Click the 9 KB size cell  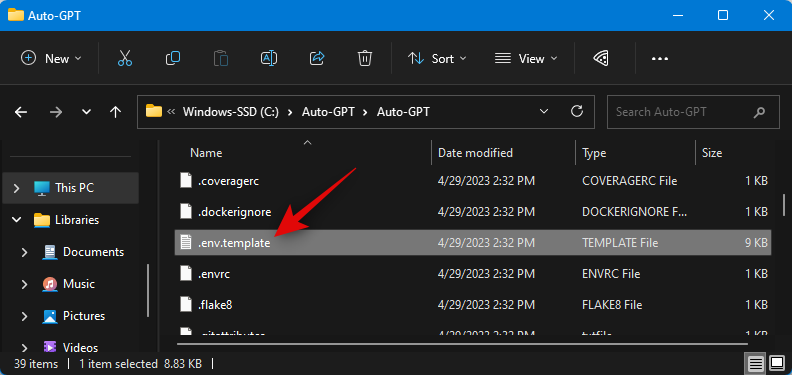[x=757, y=243]
